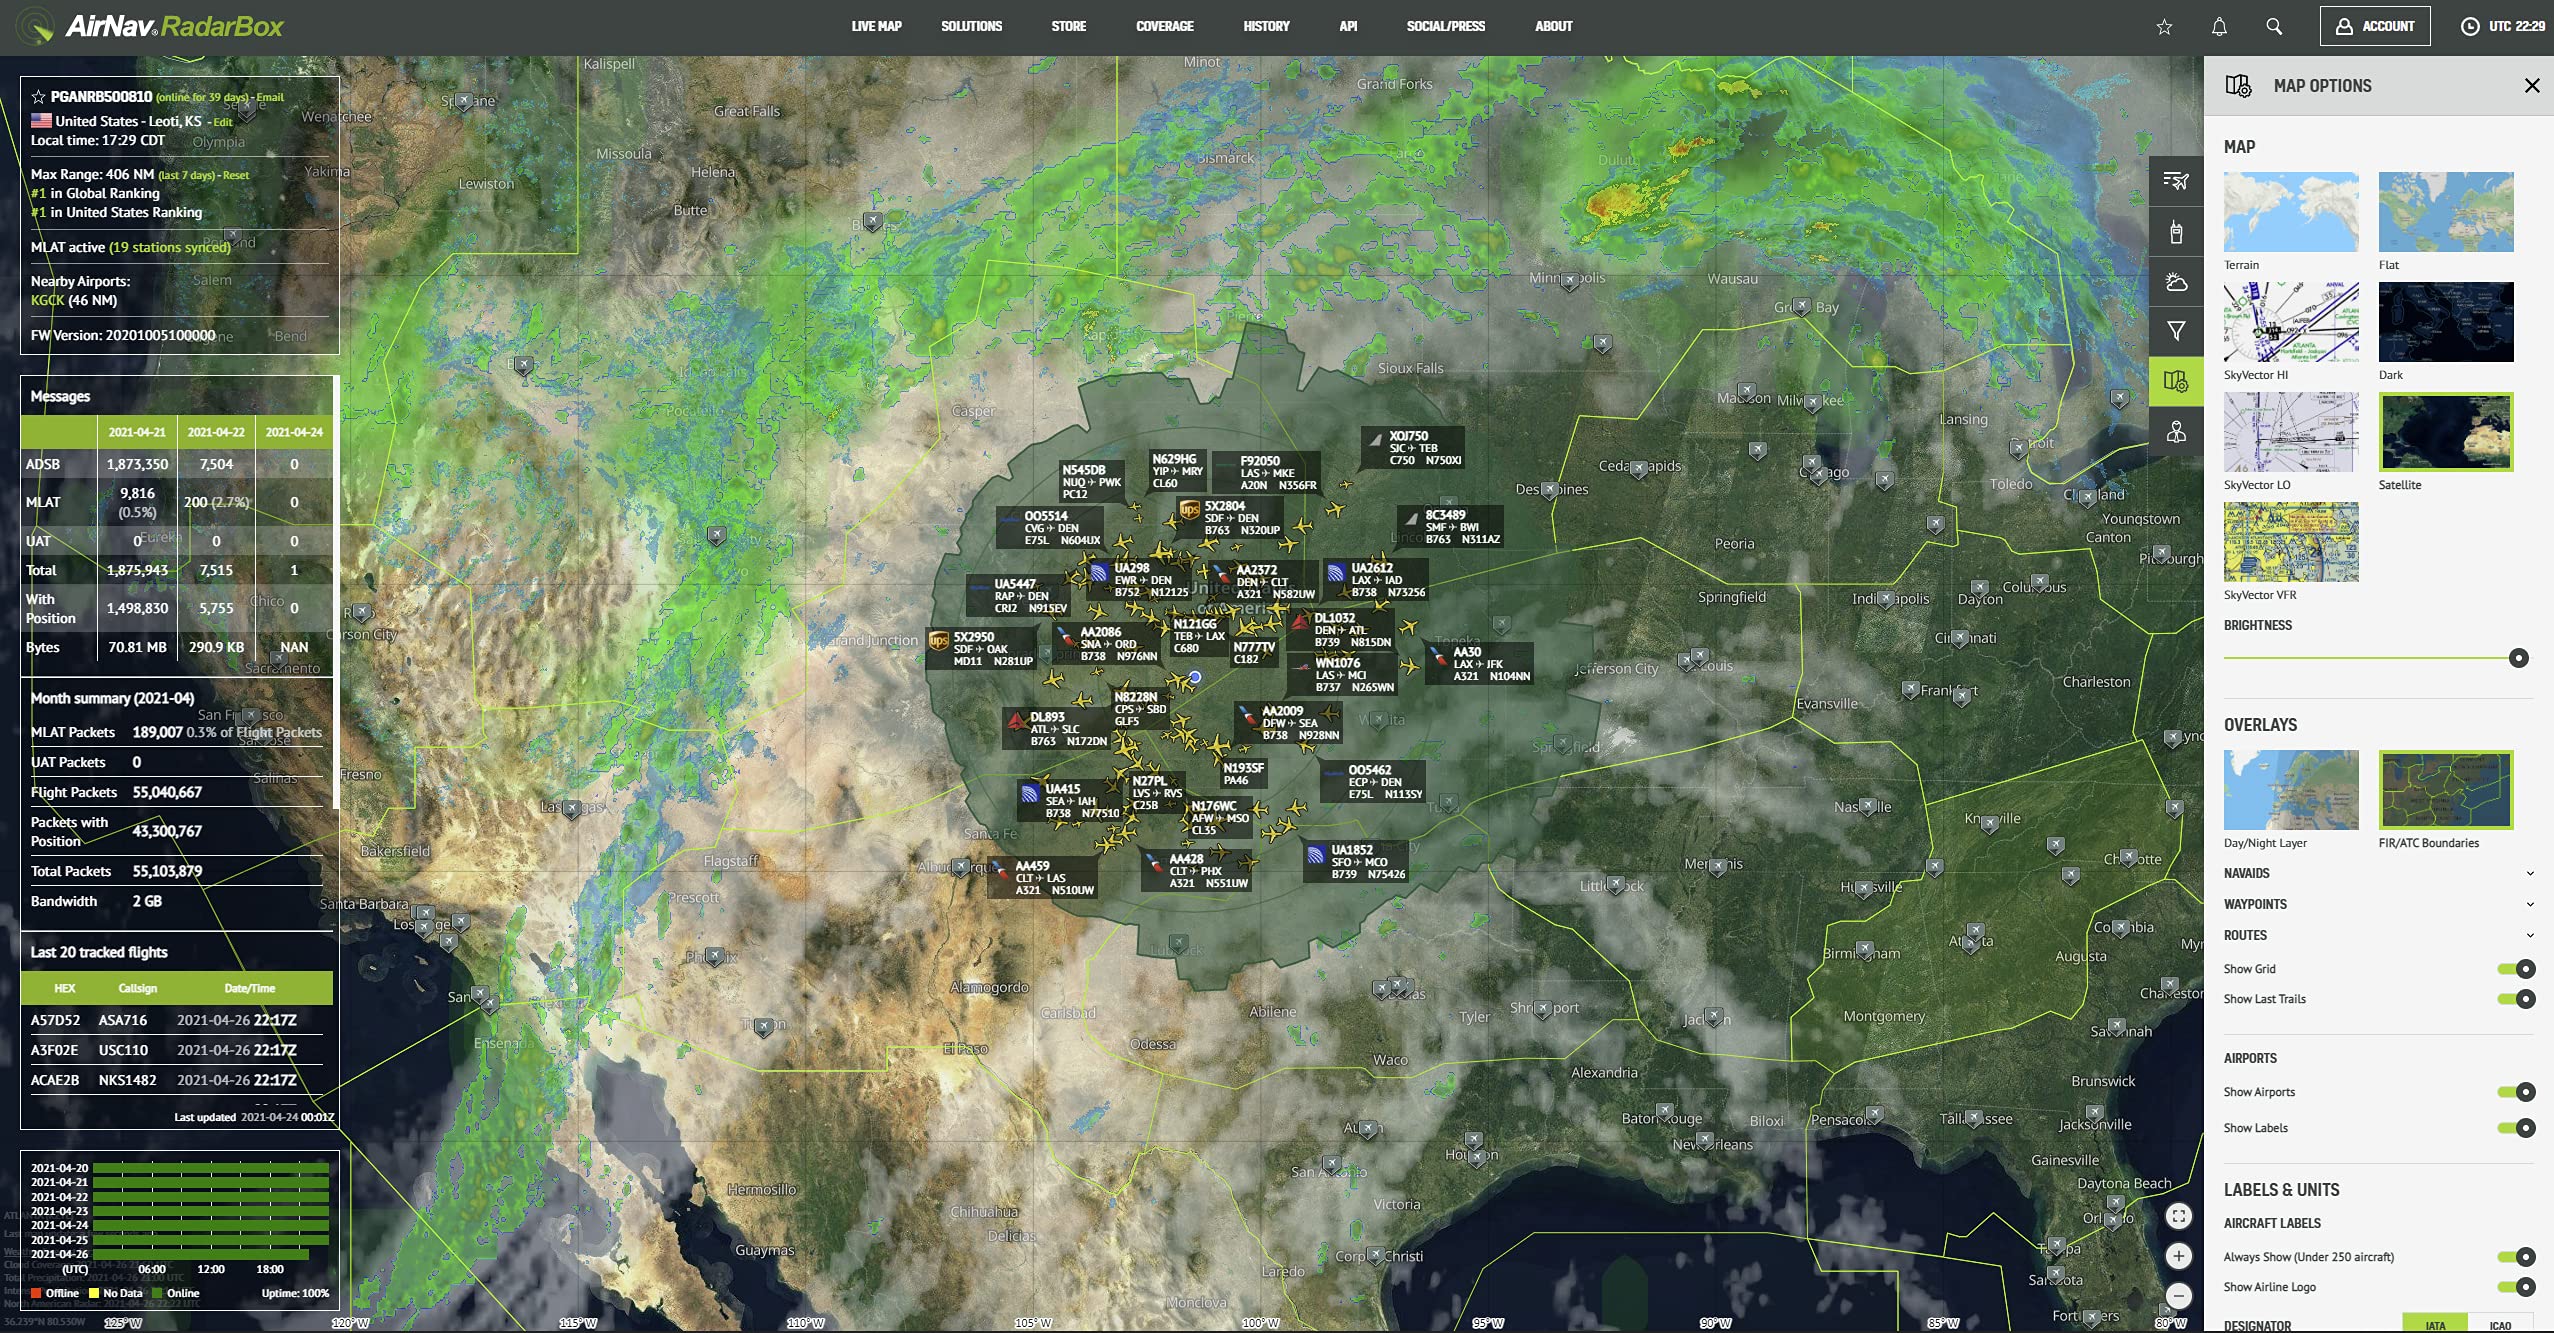Expand the WAYPOINTS section

[2530, 904]
